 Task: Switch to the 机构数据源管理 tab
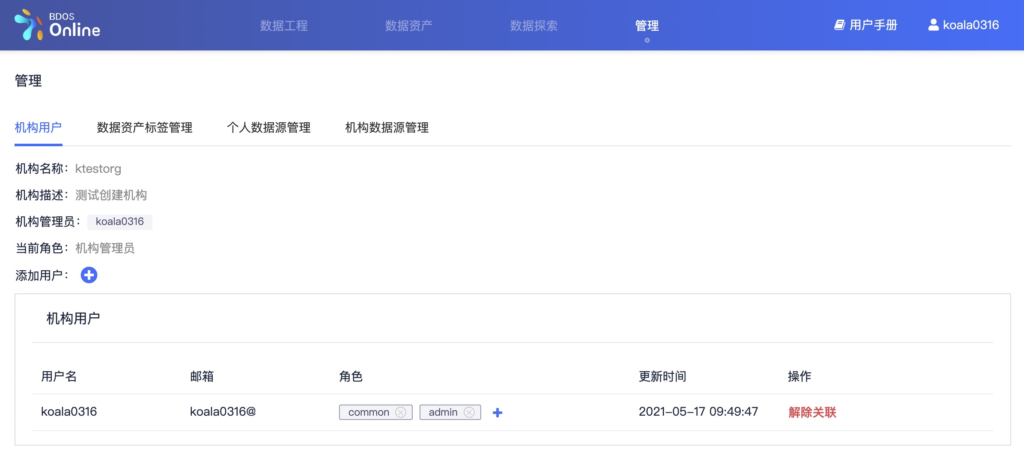386,127
